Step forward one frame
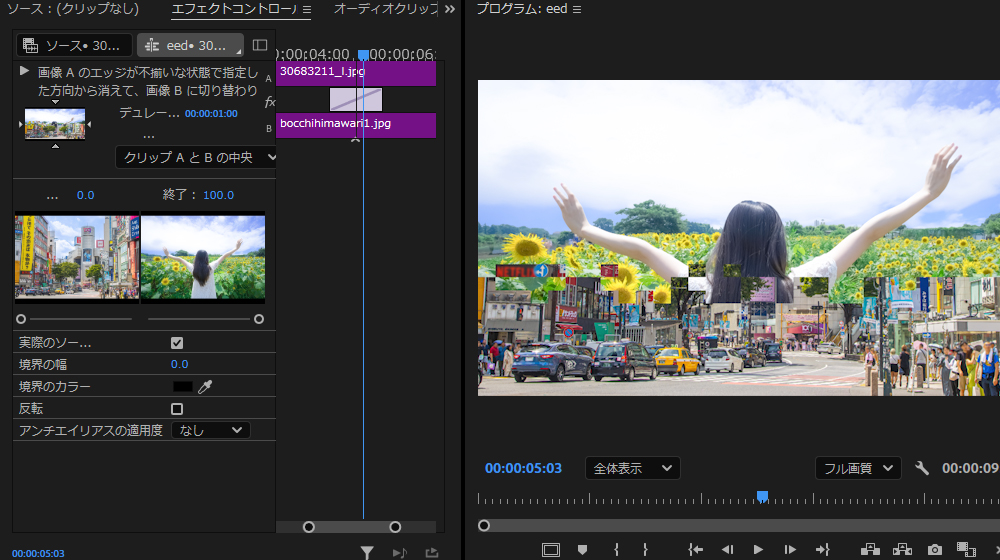This screenshot has height=560, width=1000. pos(790,550)
